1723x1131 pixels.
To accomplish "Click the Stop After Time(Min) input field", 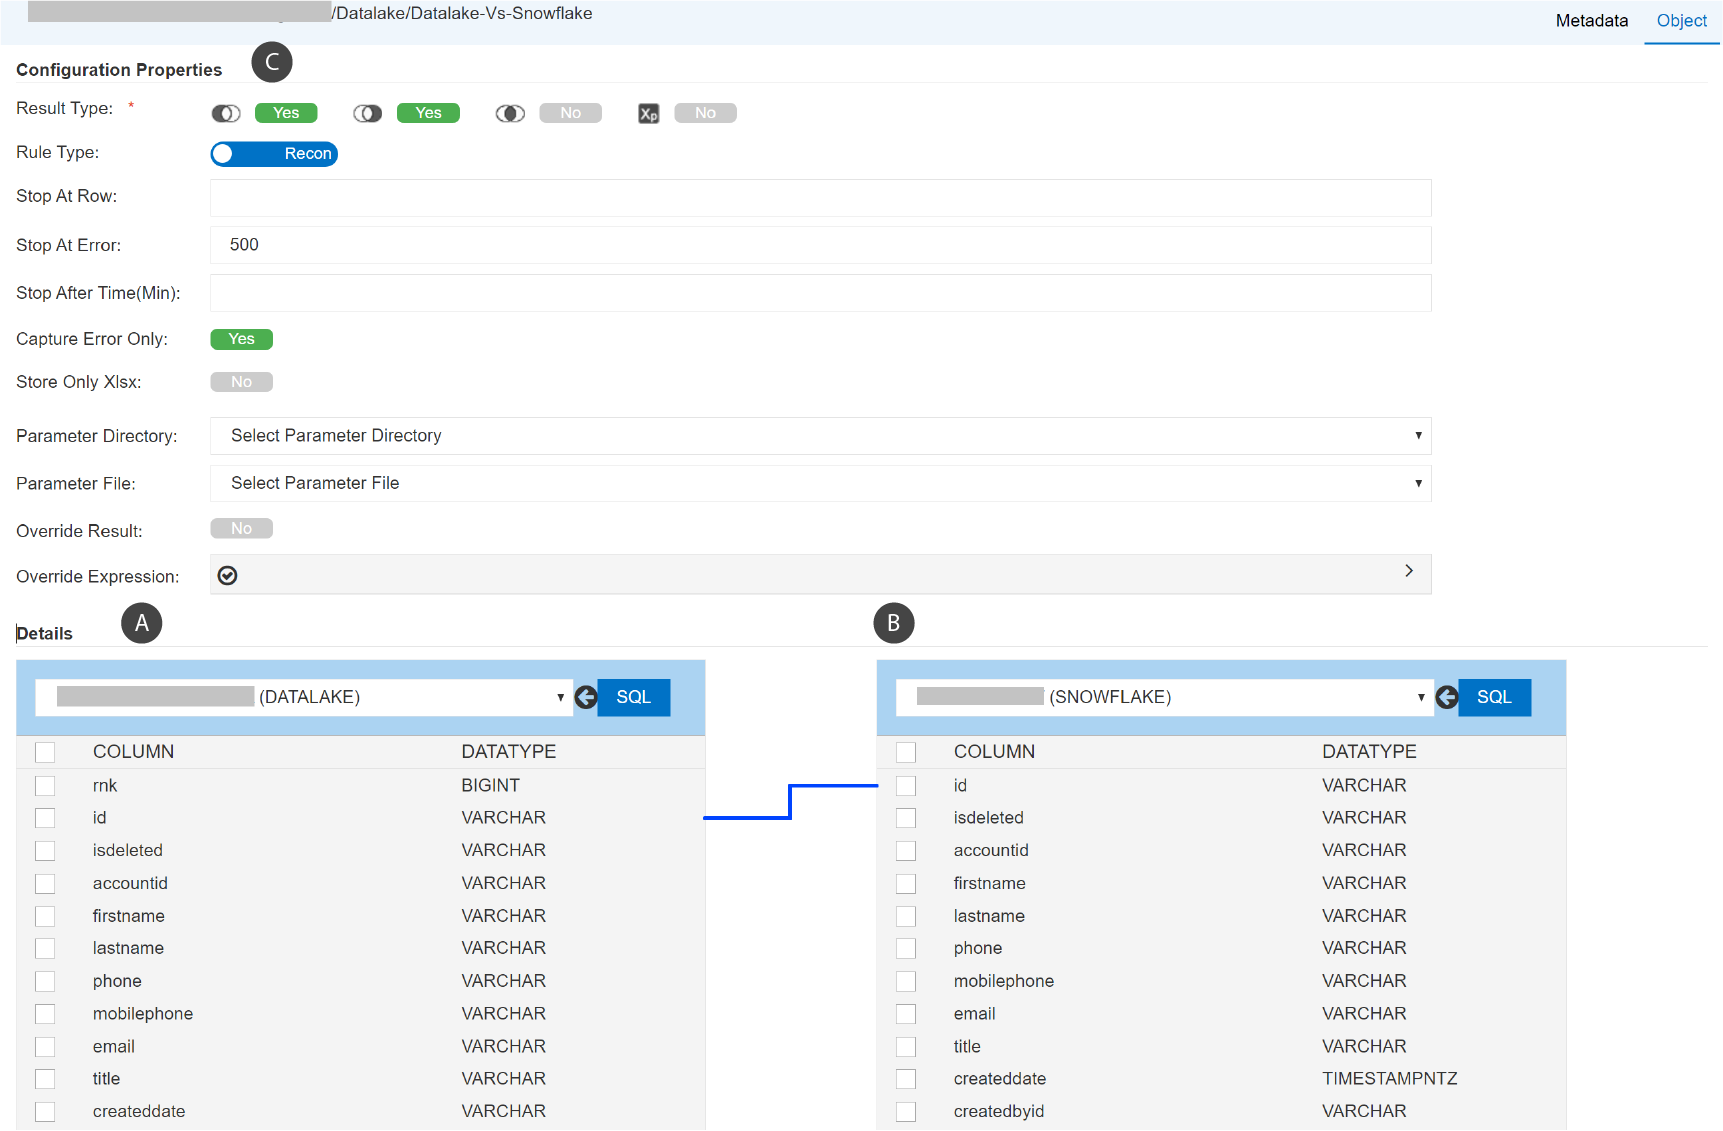I will (x=820, y=293).
